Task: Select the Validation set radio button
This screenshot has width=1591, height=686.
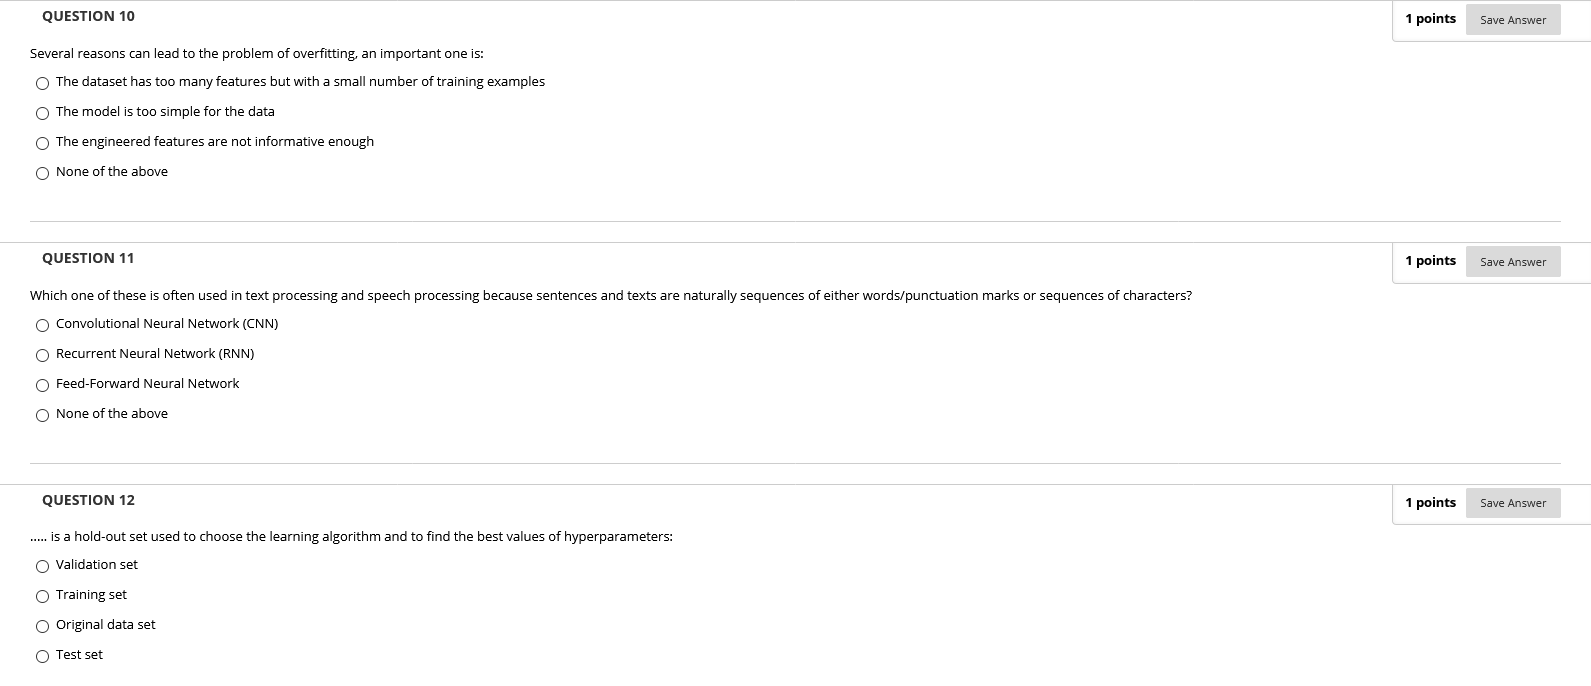Action: point(42,566)
